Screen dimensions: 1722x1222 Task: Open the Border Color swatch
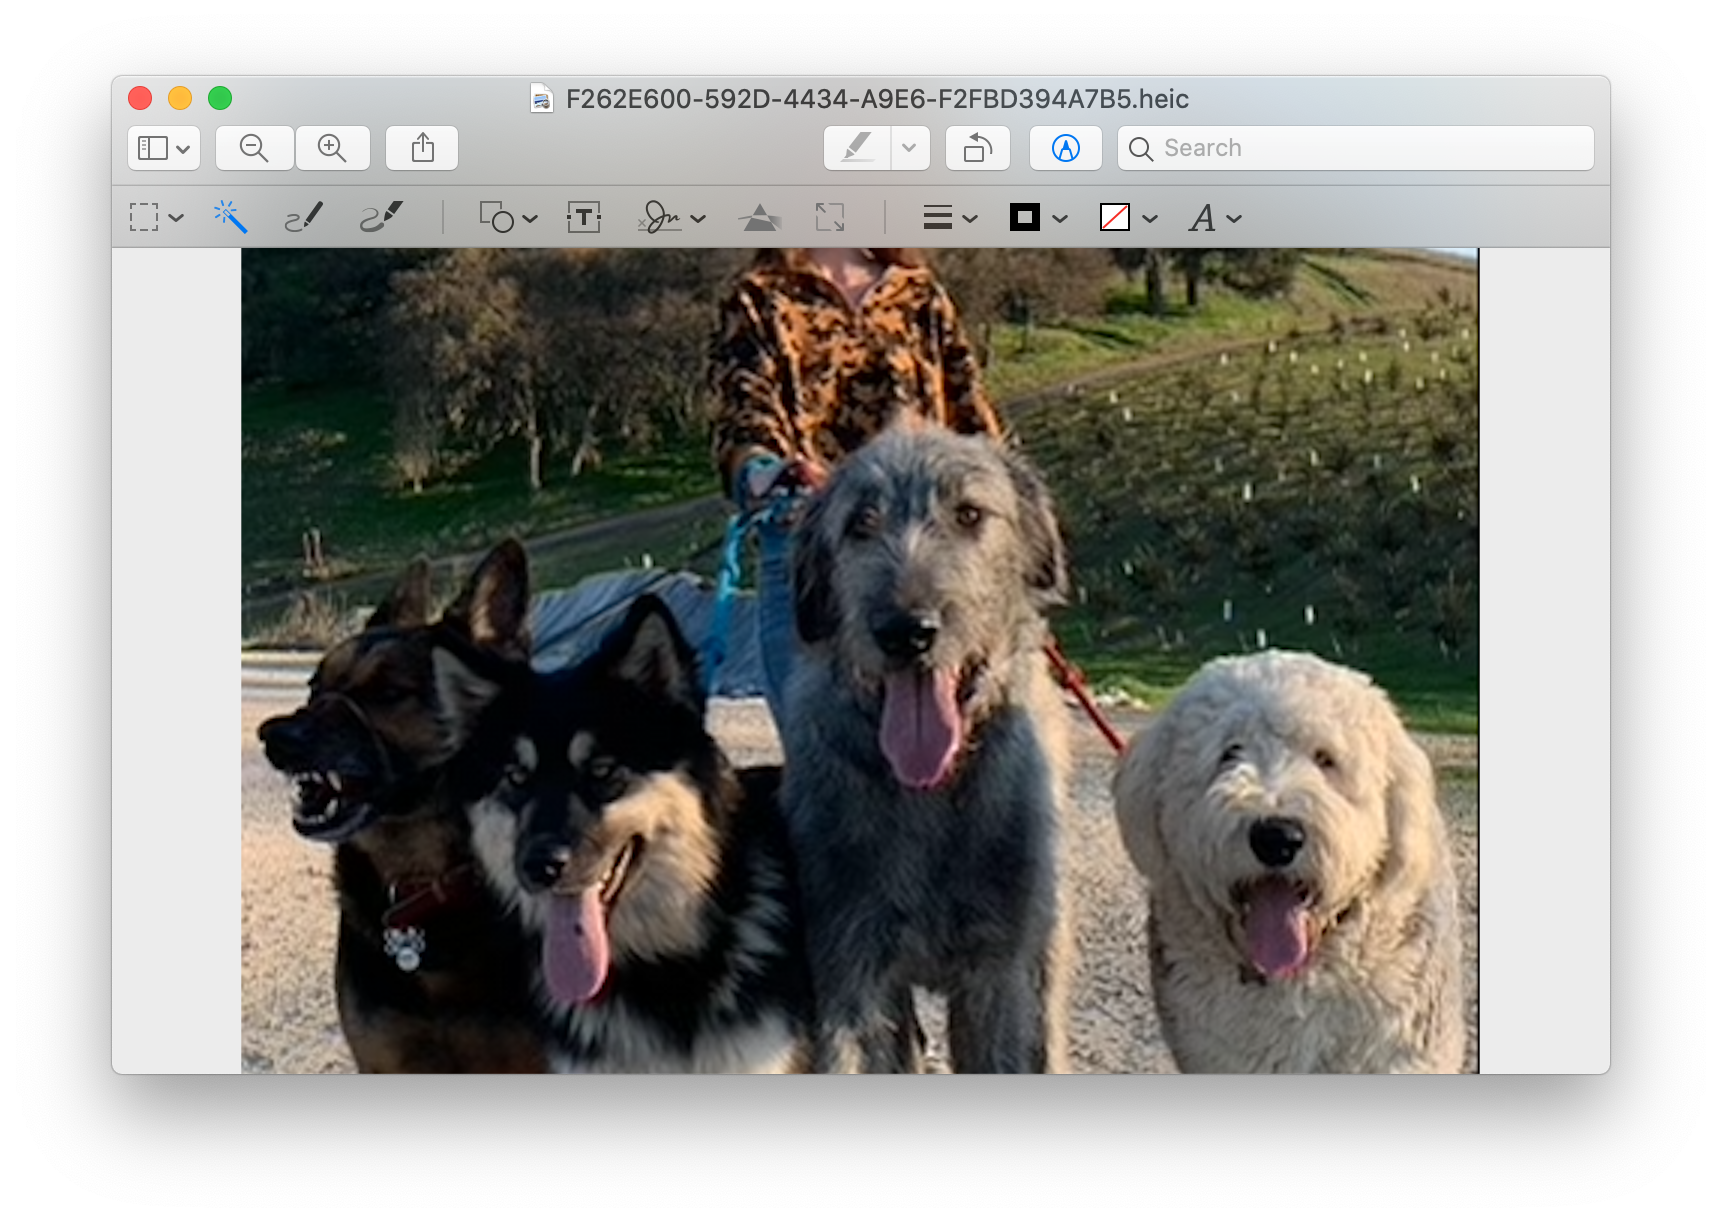pos(1039,217)
